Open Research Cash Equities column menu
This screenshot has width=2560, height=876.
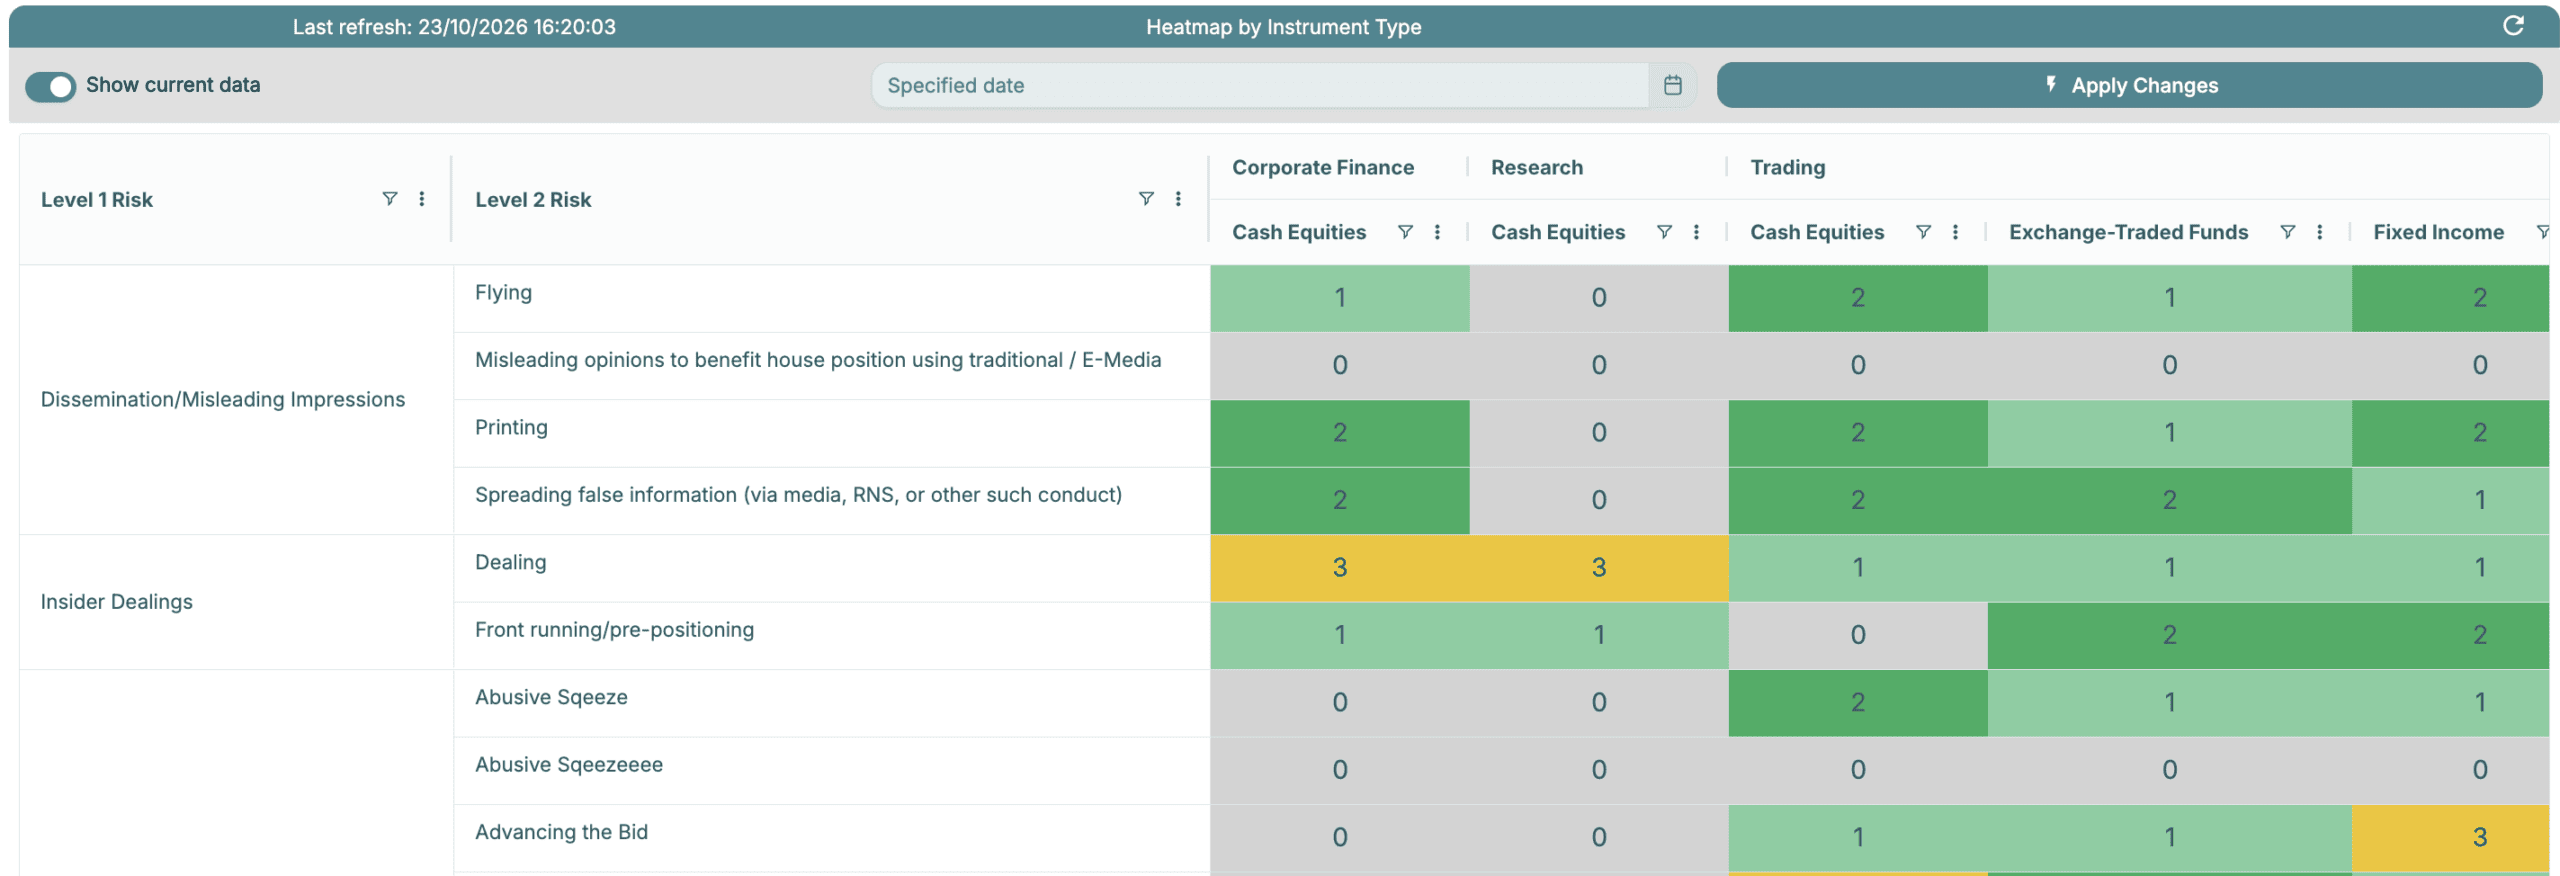tap(1696, 232)
